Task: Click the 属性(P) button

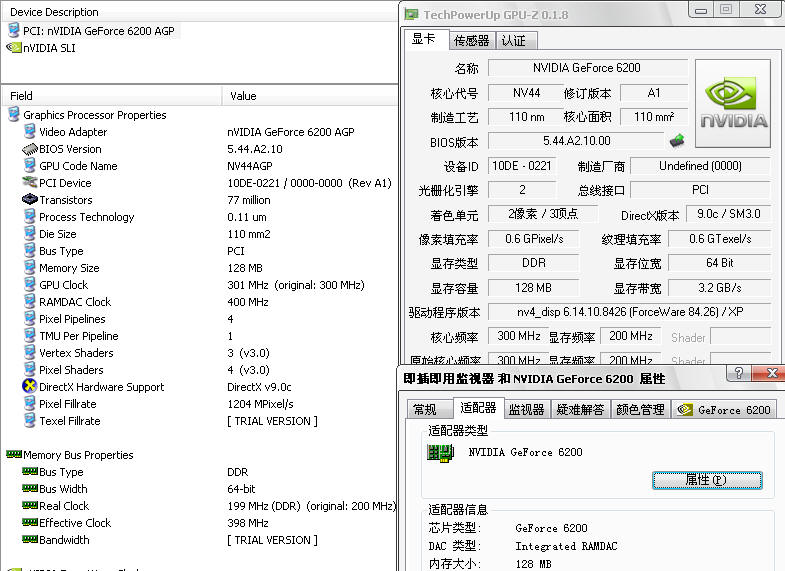Action: [707, 480]
